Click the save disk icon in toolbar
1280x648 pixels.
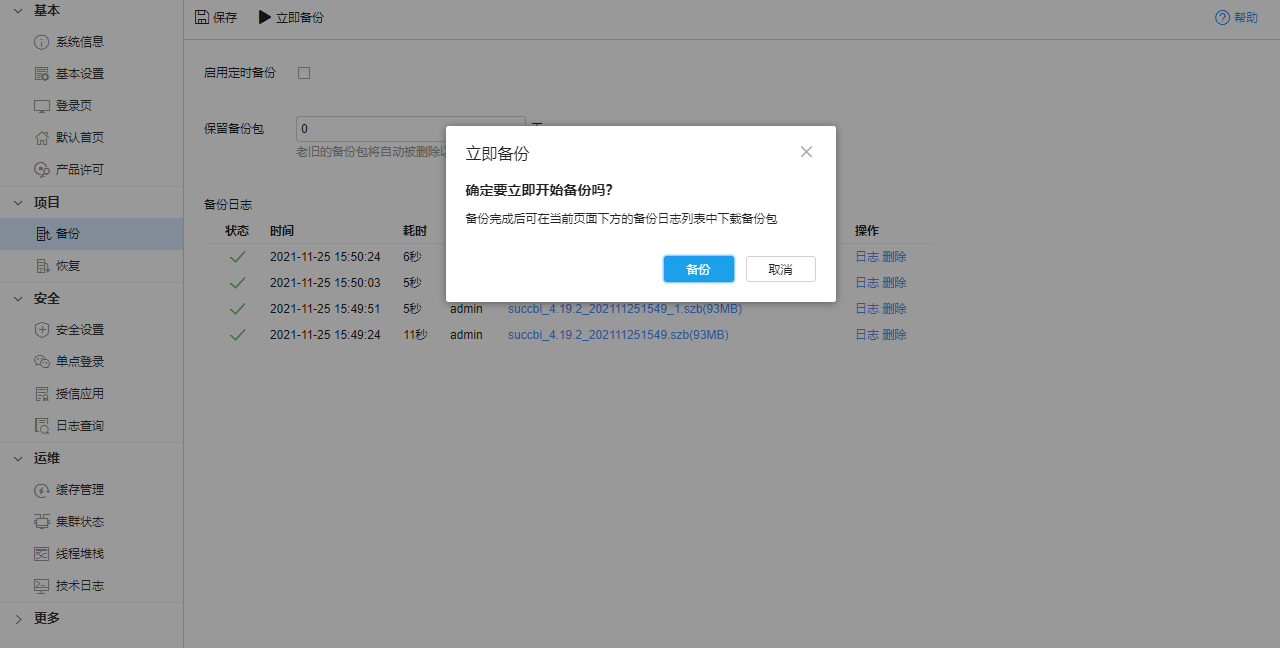pos(202,17)
